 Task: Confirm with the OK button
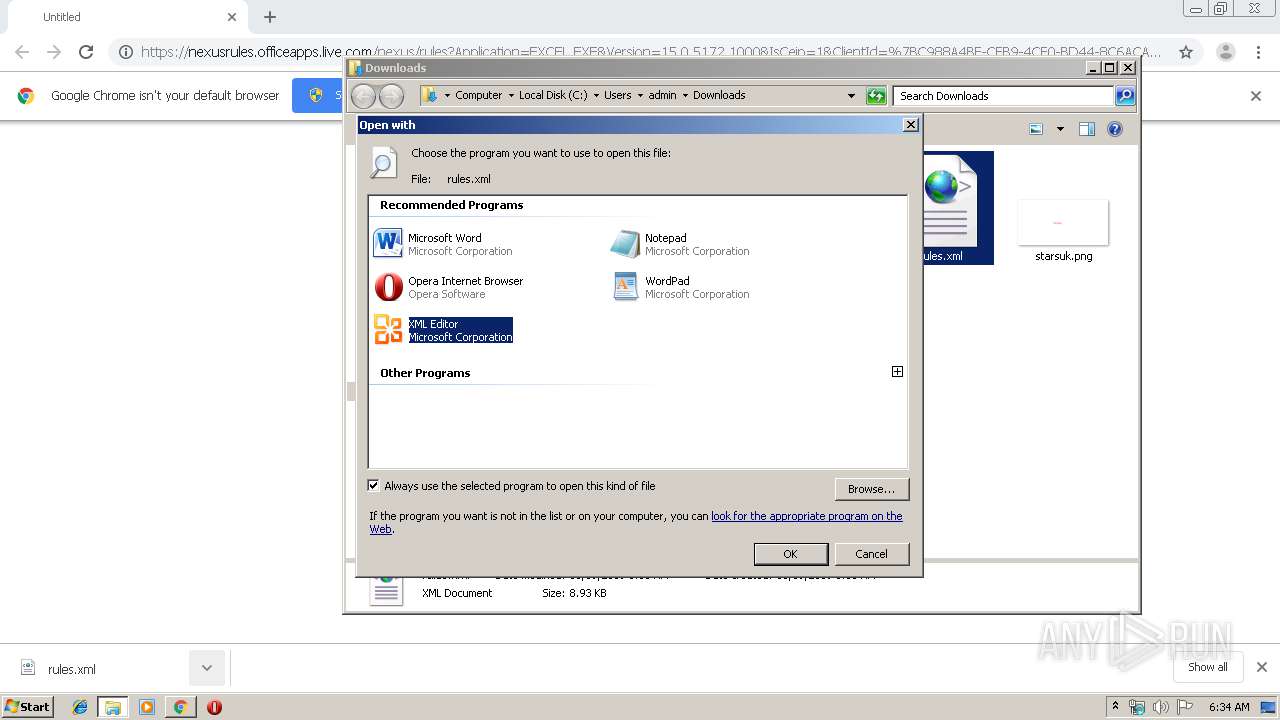(790, 554)
